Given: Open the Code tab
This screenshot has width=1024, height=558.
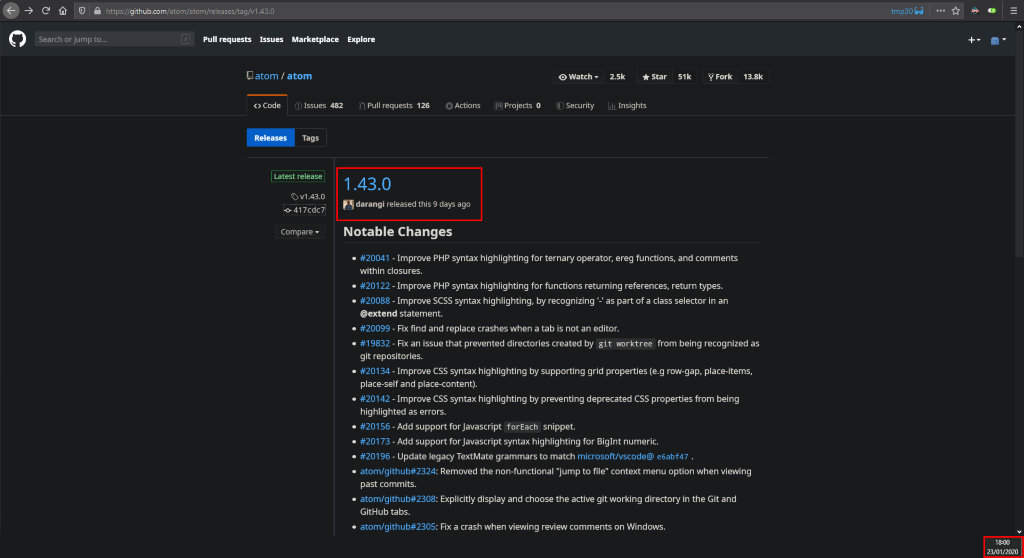Looking at the screenshot, I should [x=267, y=105].
